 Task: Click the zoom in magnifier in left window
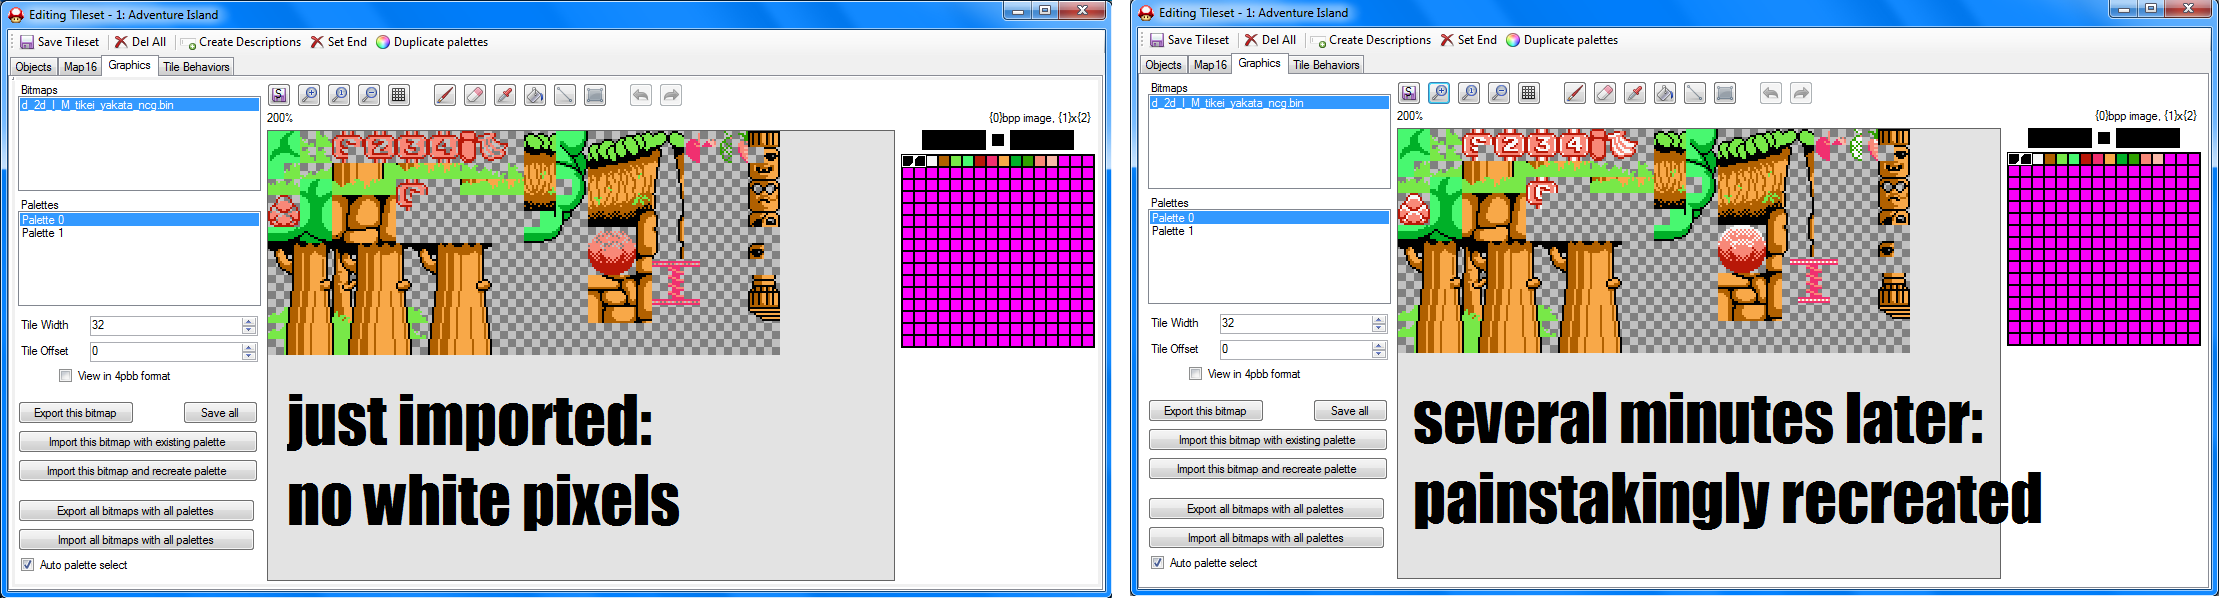(309, 95)
